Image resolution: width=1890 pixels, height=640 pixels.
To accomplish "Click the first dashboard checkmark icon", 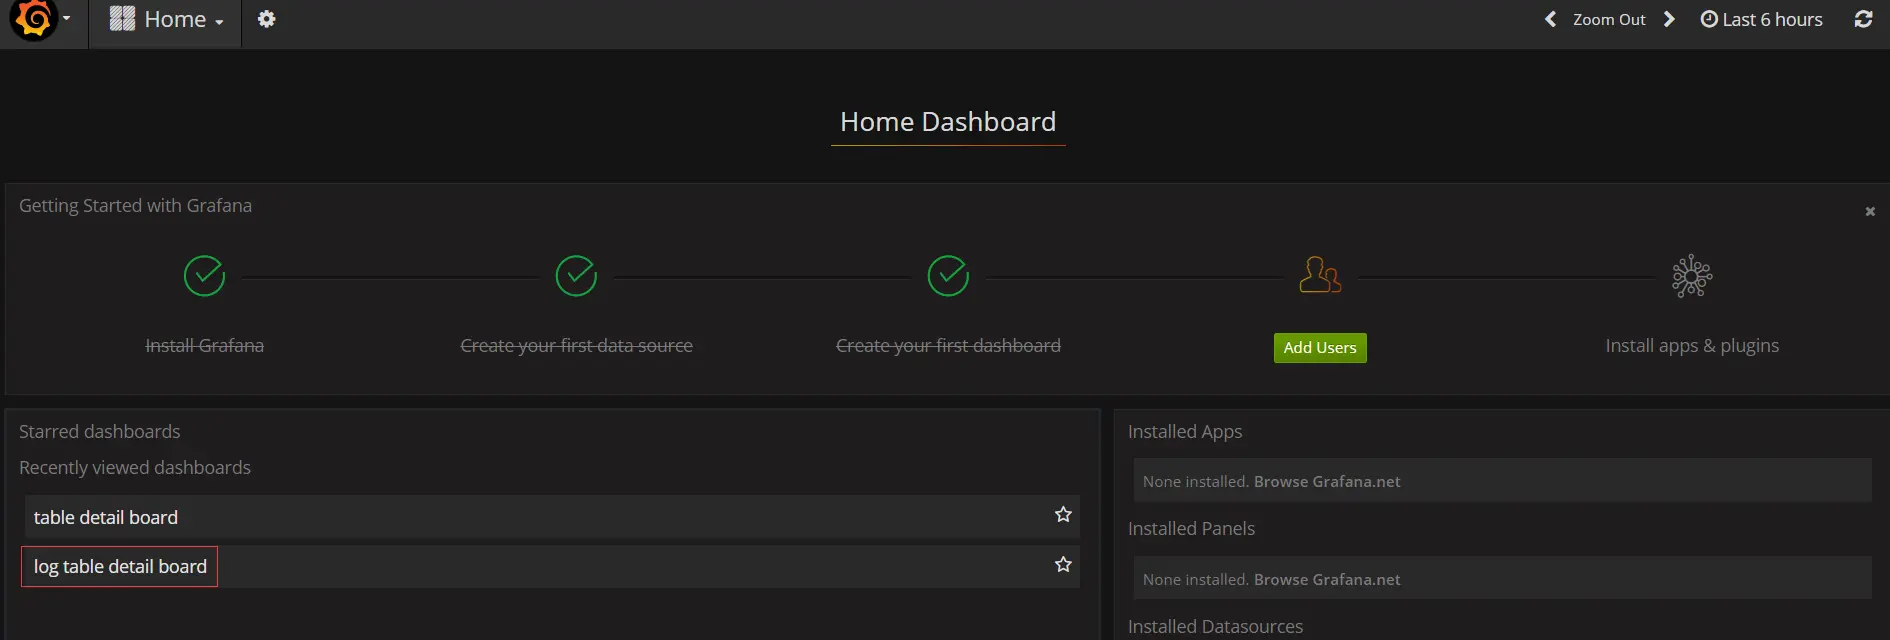I will pyautogui.click(x=948, y=276).
